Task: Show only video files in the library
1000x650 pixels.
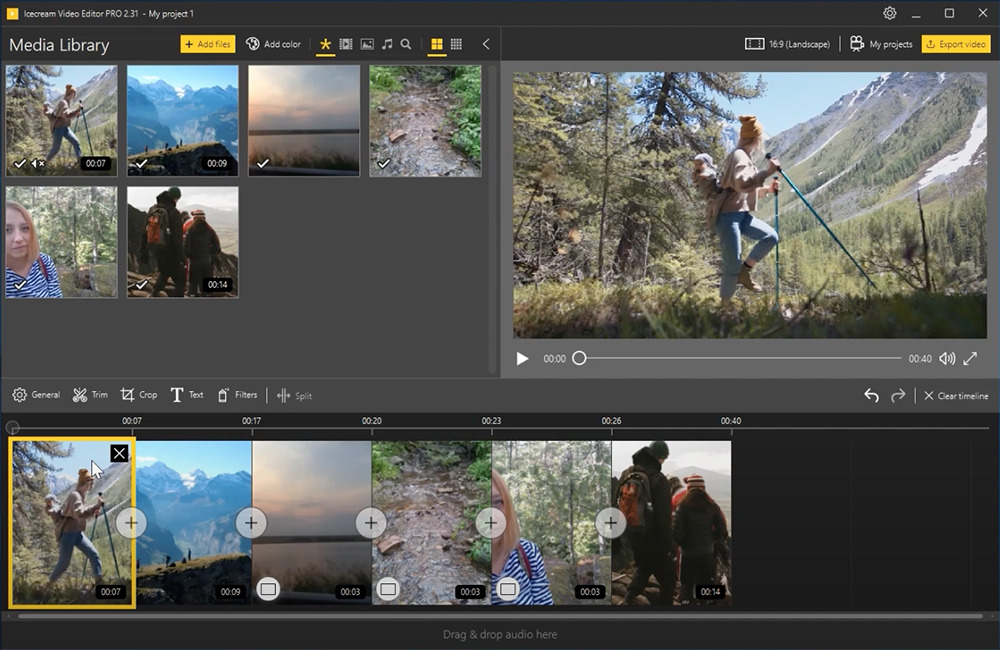Action: [344, 44]
